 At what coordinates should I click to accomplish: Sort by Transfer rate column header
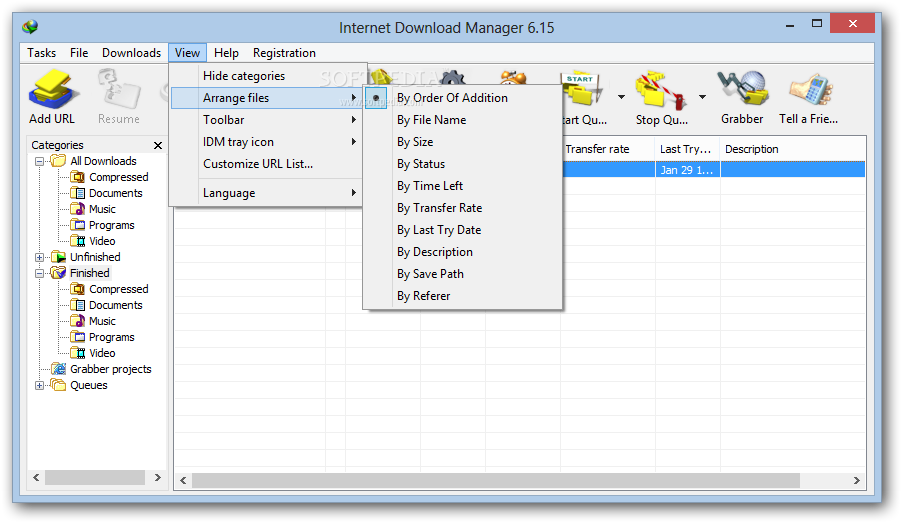[608, 149]
